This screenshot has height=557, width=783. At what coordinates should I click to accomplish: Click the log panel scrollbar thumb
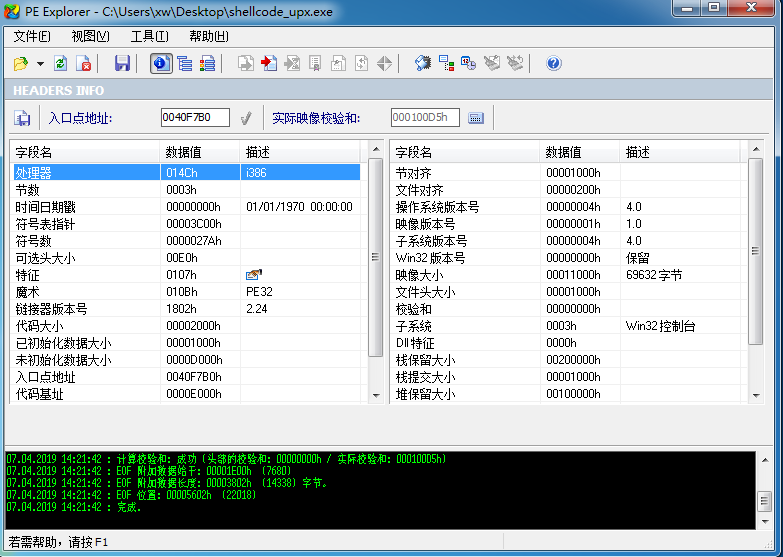point(765,501)
